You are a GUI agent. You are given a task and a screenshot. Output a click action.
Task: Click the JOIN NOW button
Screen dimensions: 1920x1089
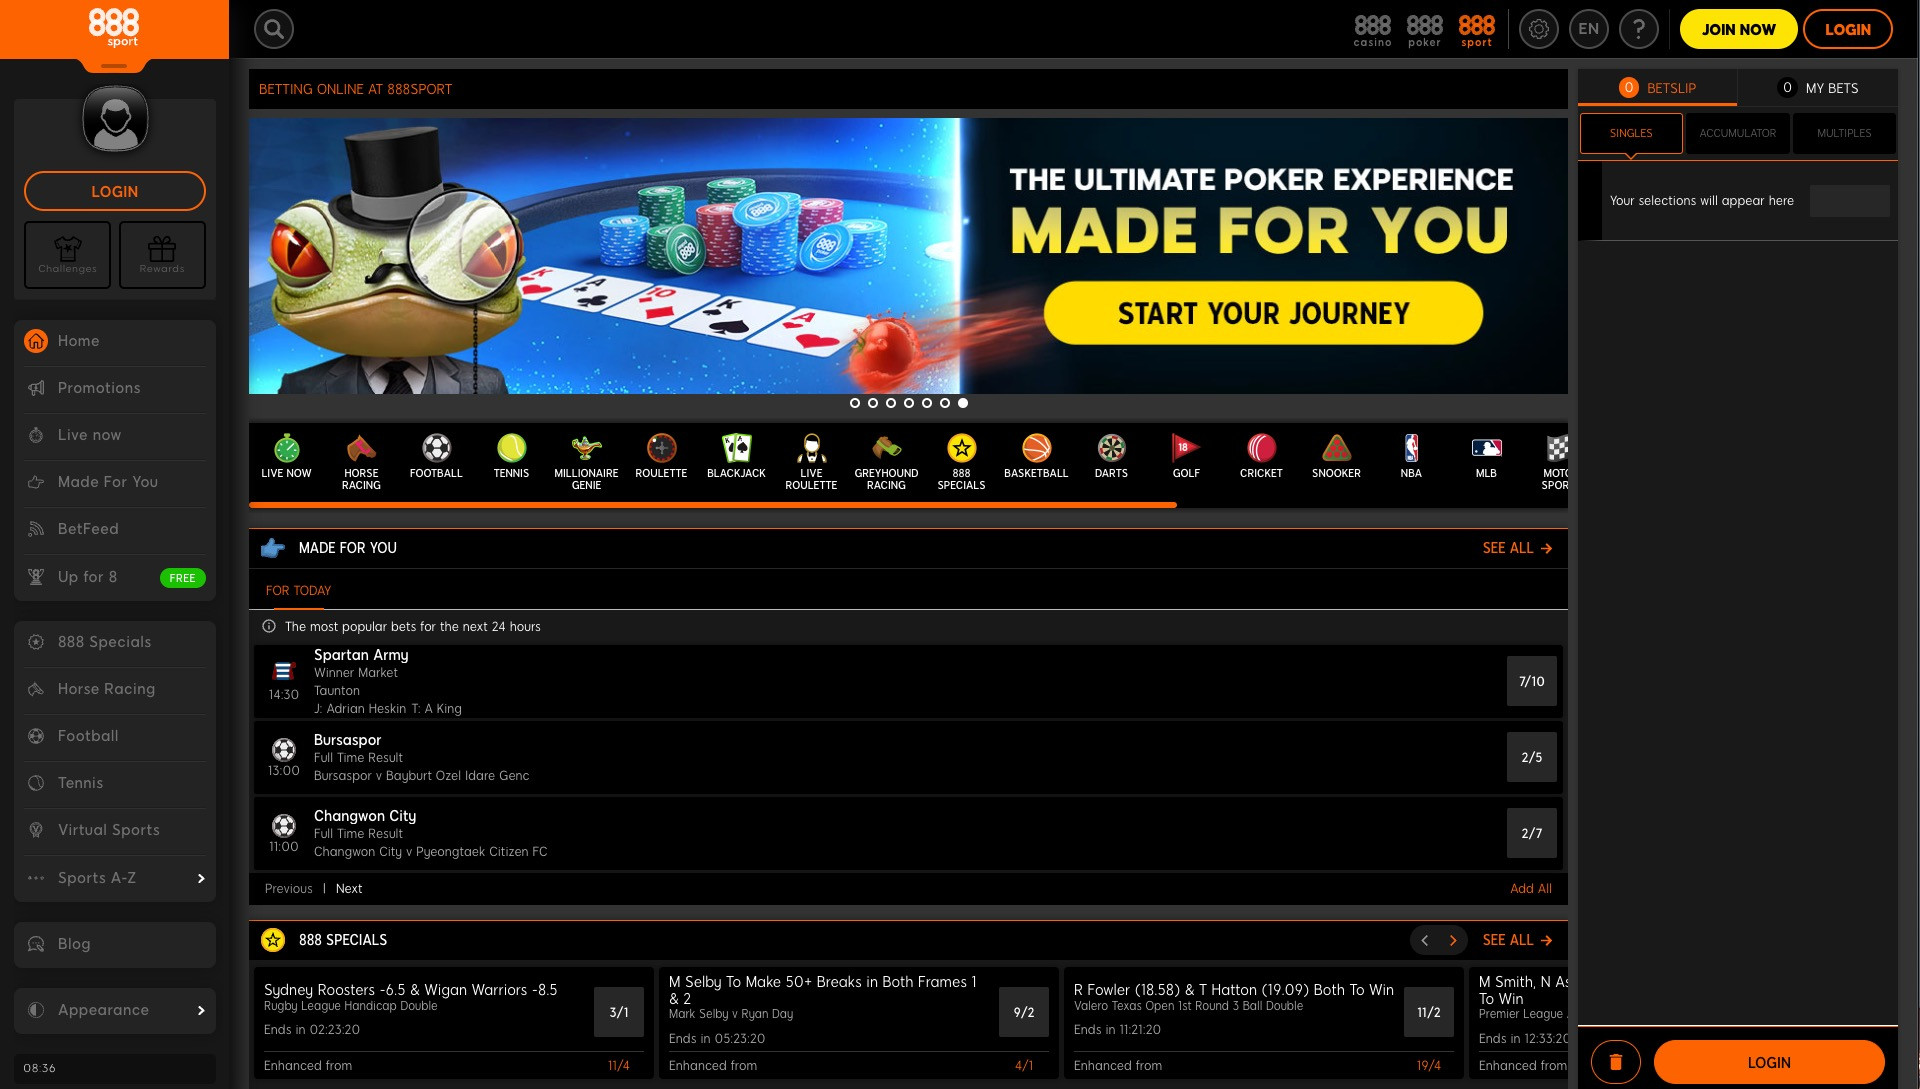[x=1738, y=29]
